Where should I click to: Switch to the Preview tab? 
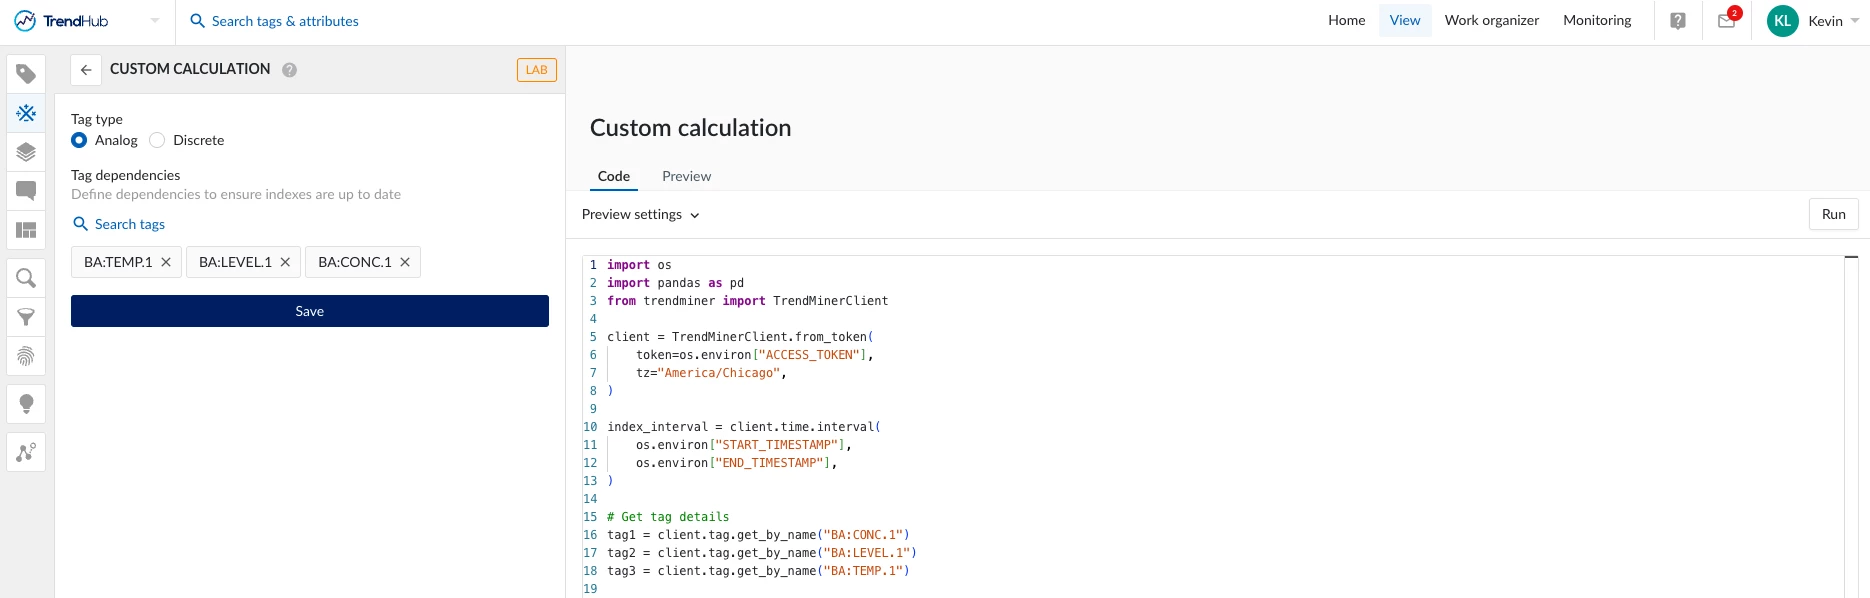(686, 176)
